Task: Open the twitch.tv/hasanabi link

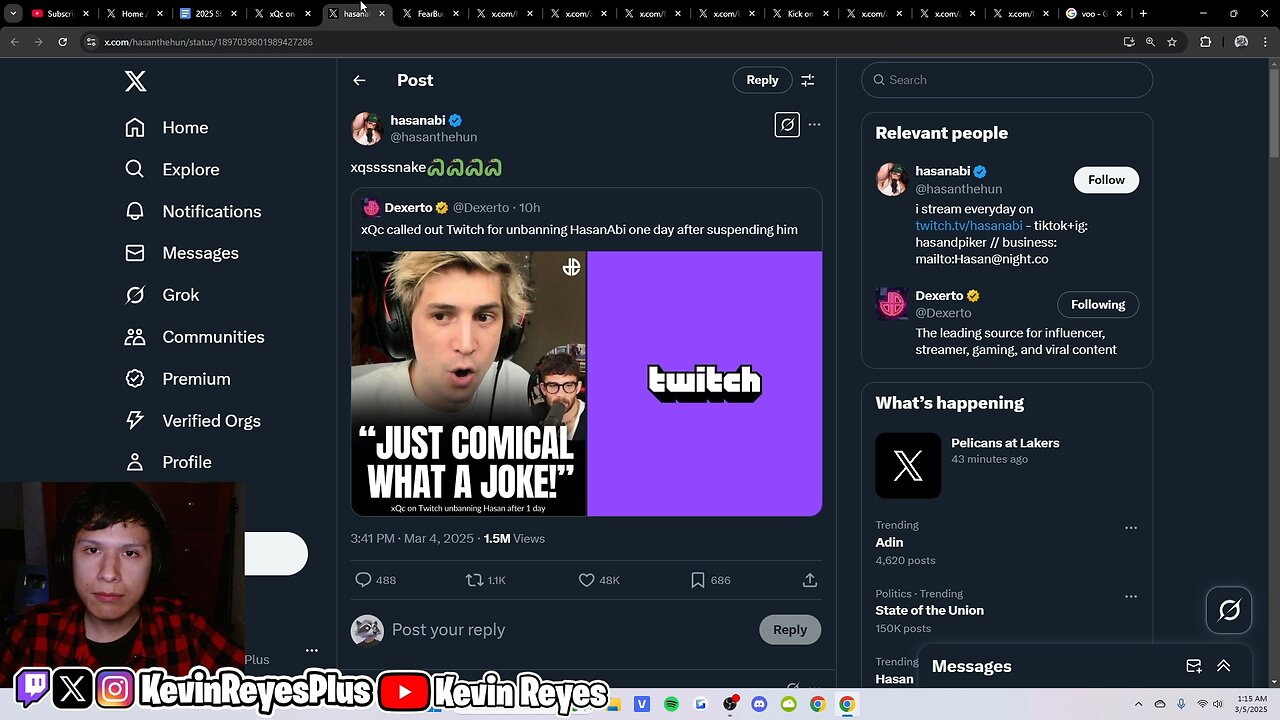Action: [969, 226]
